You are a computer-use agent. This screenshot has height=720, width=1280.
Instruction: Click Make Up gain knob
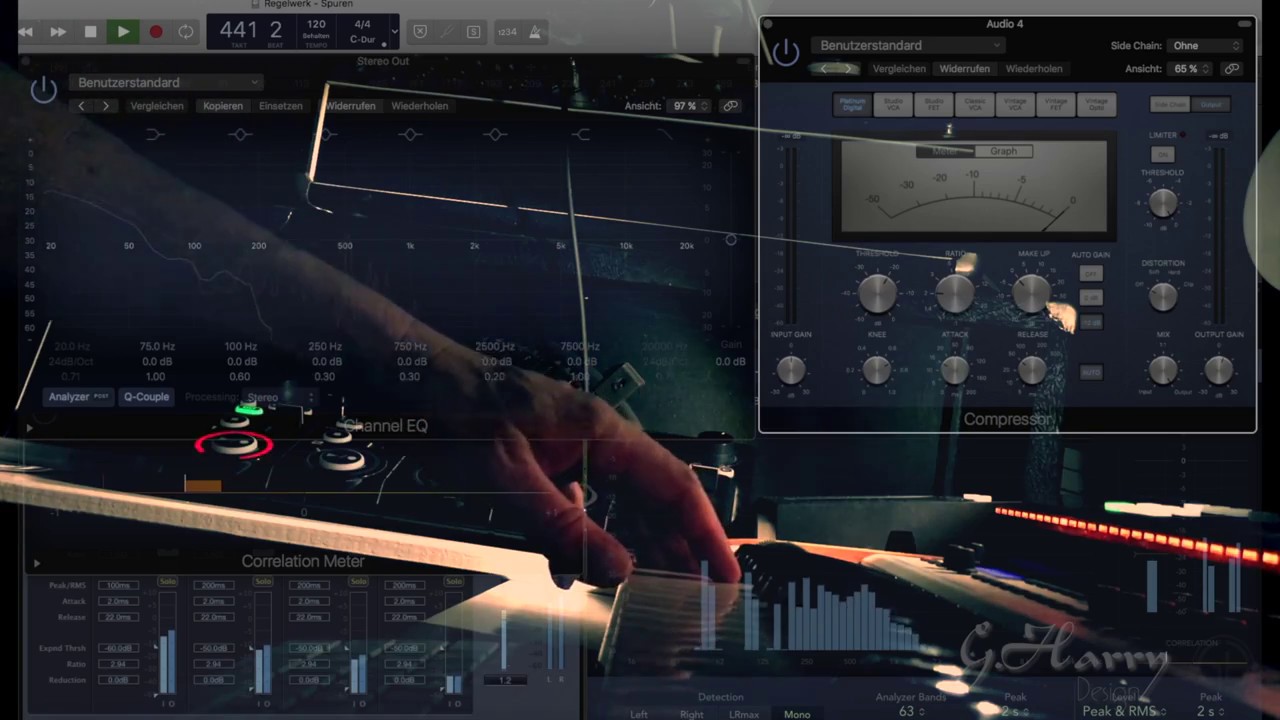(x=1032, y=293)
